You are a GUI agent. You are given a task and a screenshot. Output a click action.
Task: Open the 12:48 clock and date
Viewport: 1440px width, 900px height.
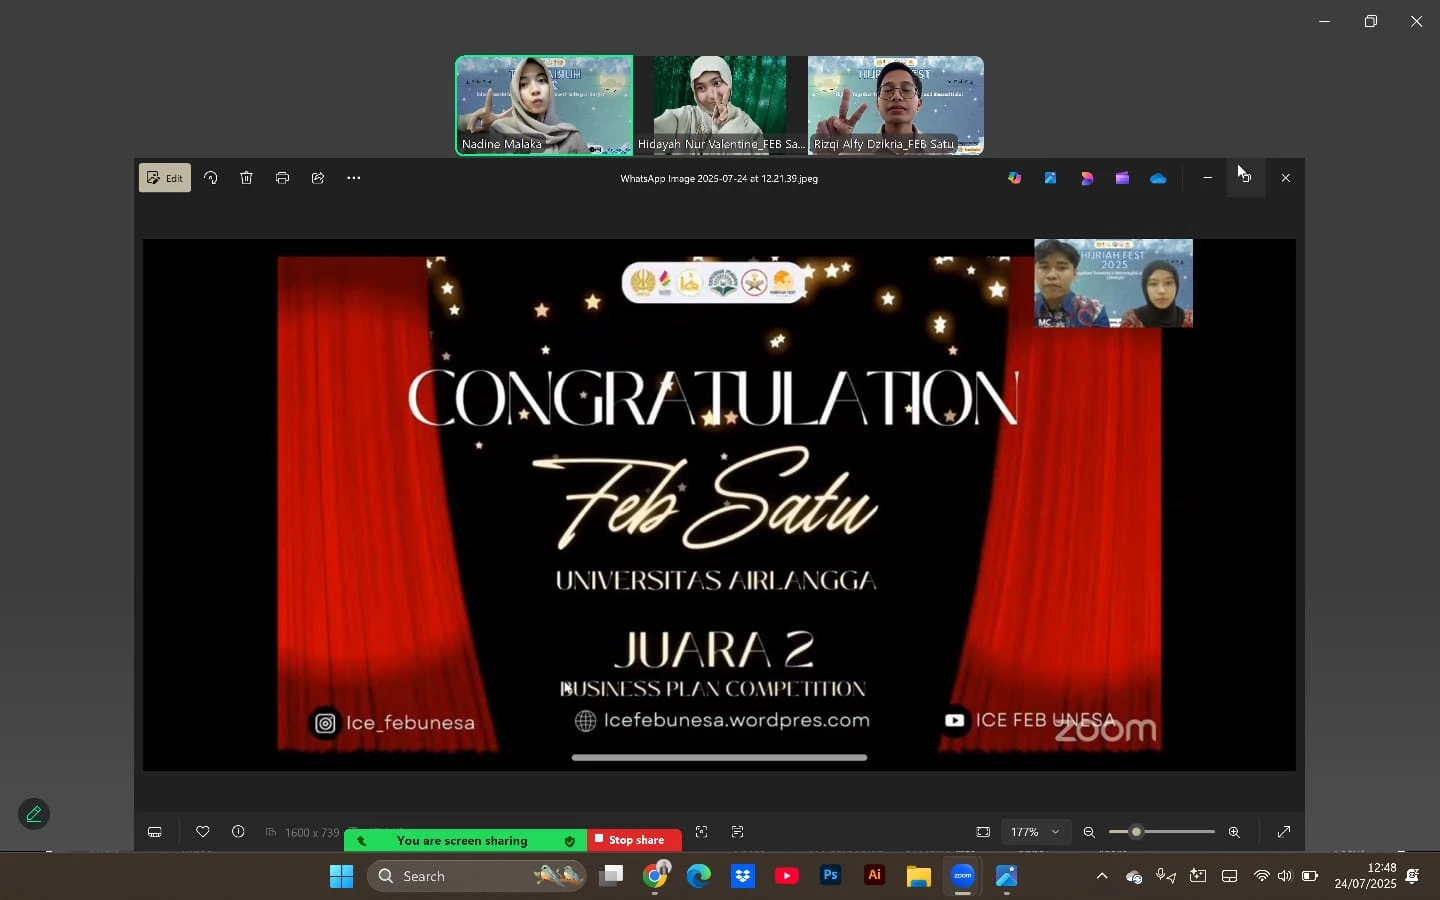pyautogui.click(x=1365, y=876)
